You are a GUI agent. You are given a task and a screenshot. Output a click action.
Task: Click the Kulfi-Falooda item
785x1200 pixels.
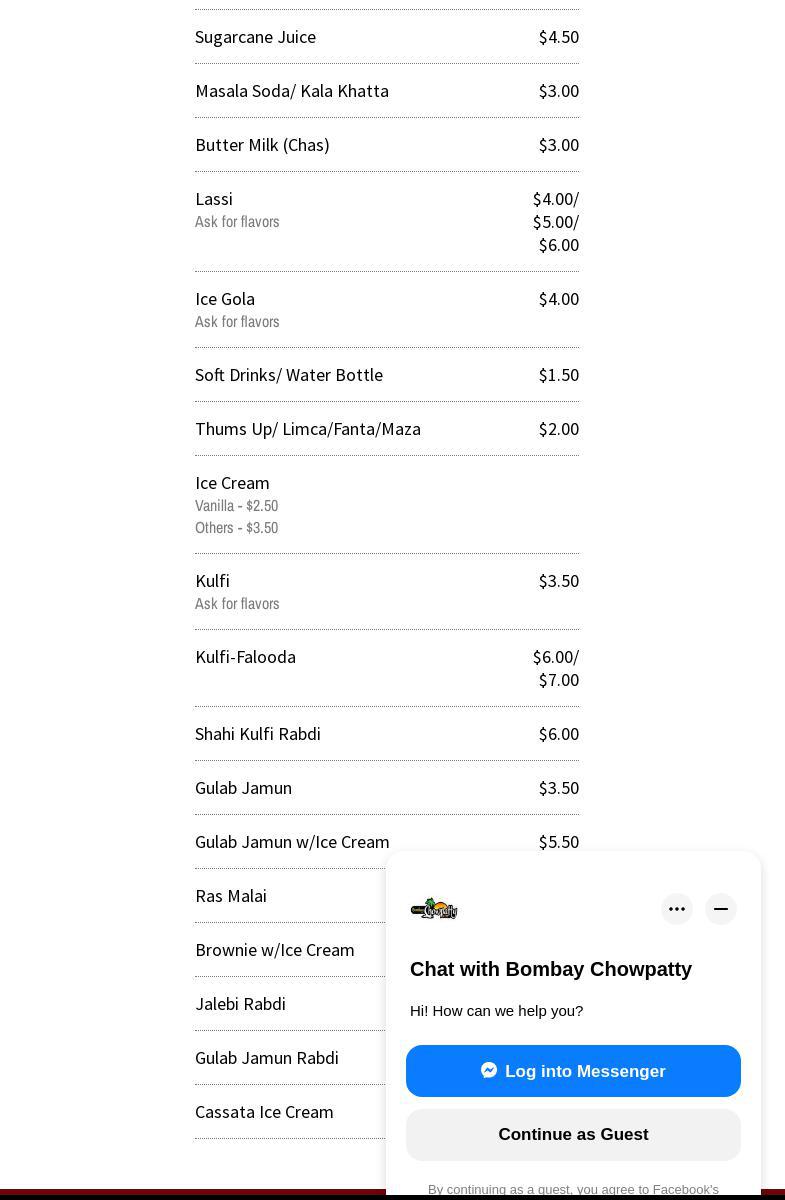245,657
